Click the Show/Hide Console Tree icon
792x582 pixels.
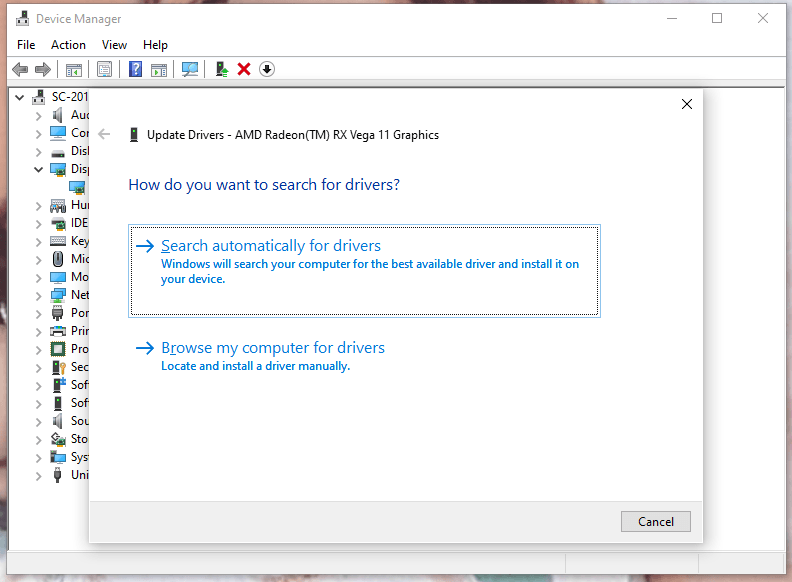coord(73,69)
